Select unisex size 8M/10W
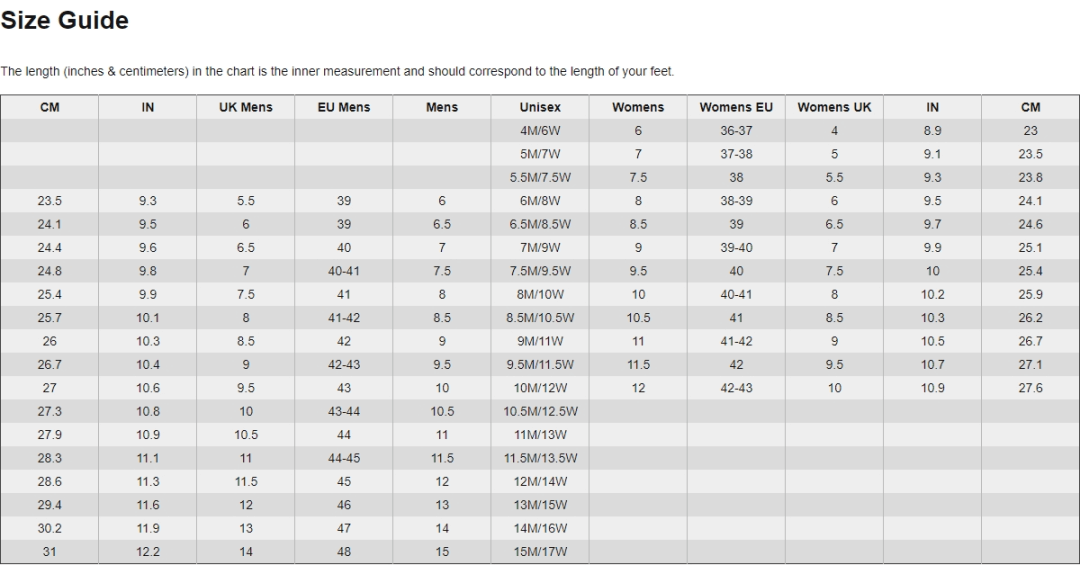The height and width of the screenshot is (565, 1080). coord(540,295)
